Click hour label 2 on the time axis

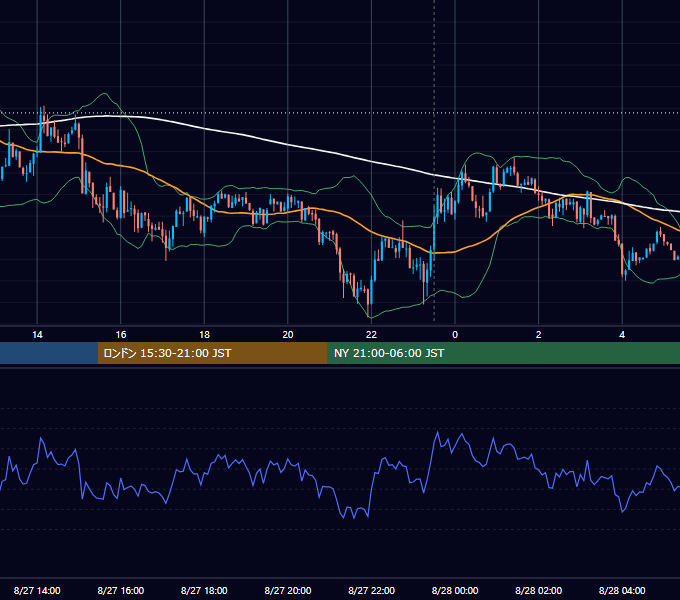pyautogui.click(x=539, y=335)
